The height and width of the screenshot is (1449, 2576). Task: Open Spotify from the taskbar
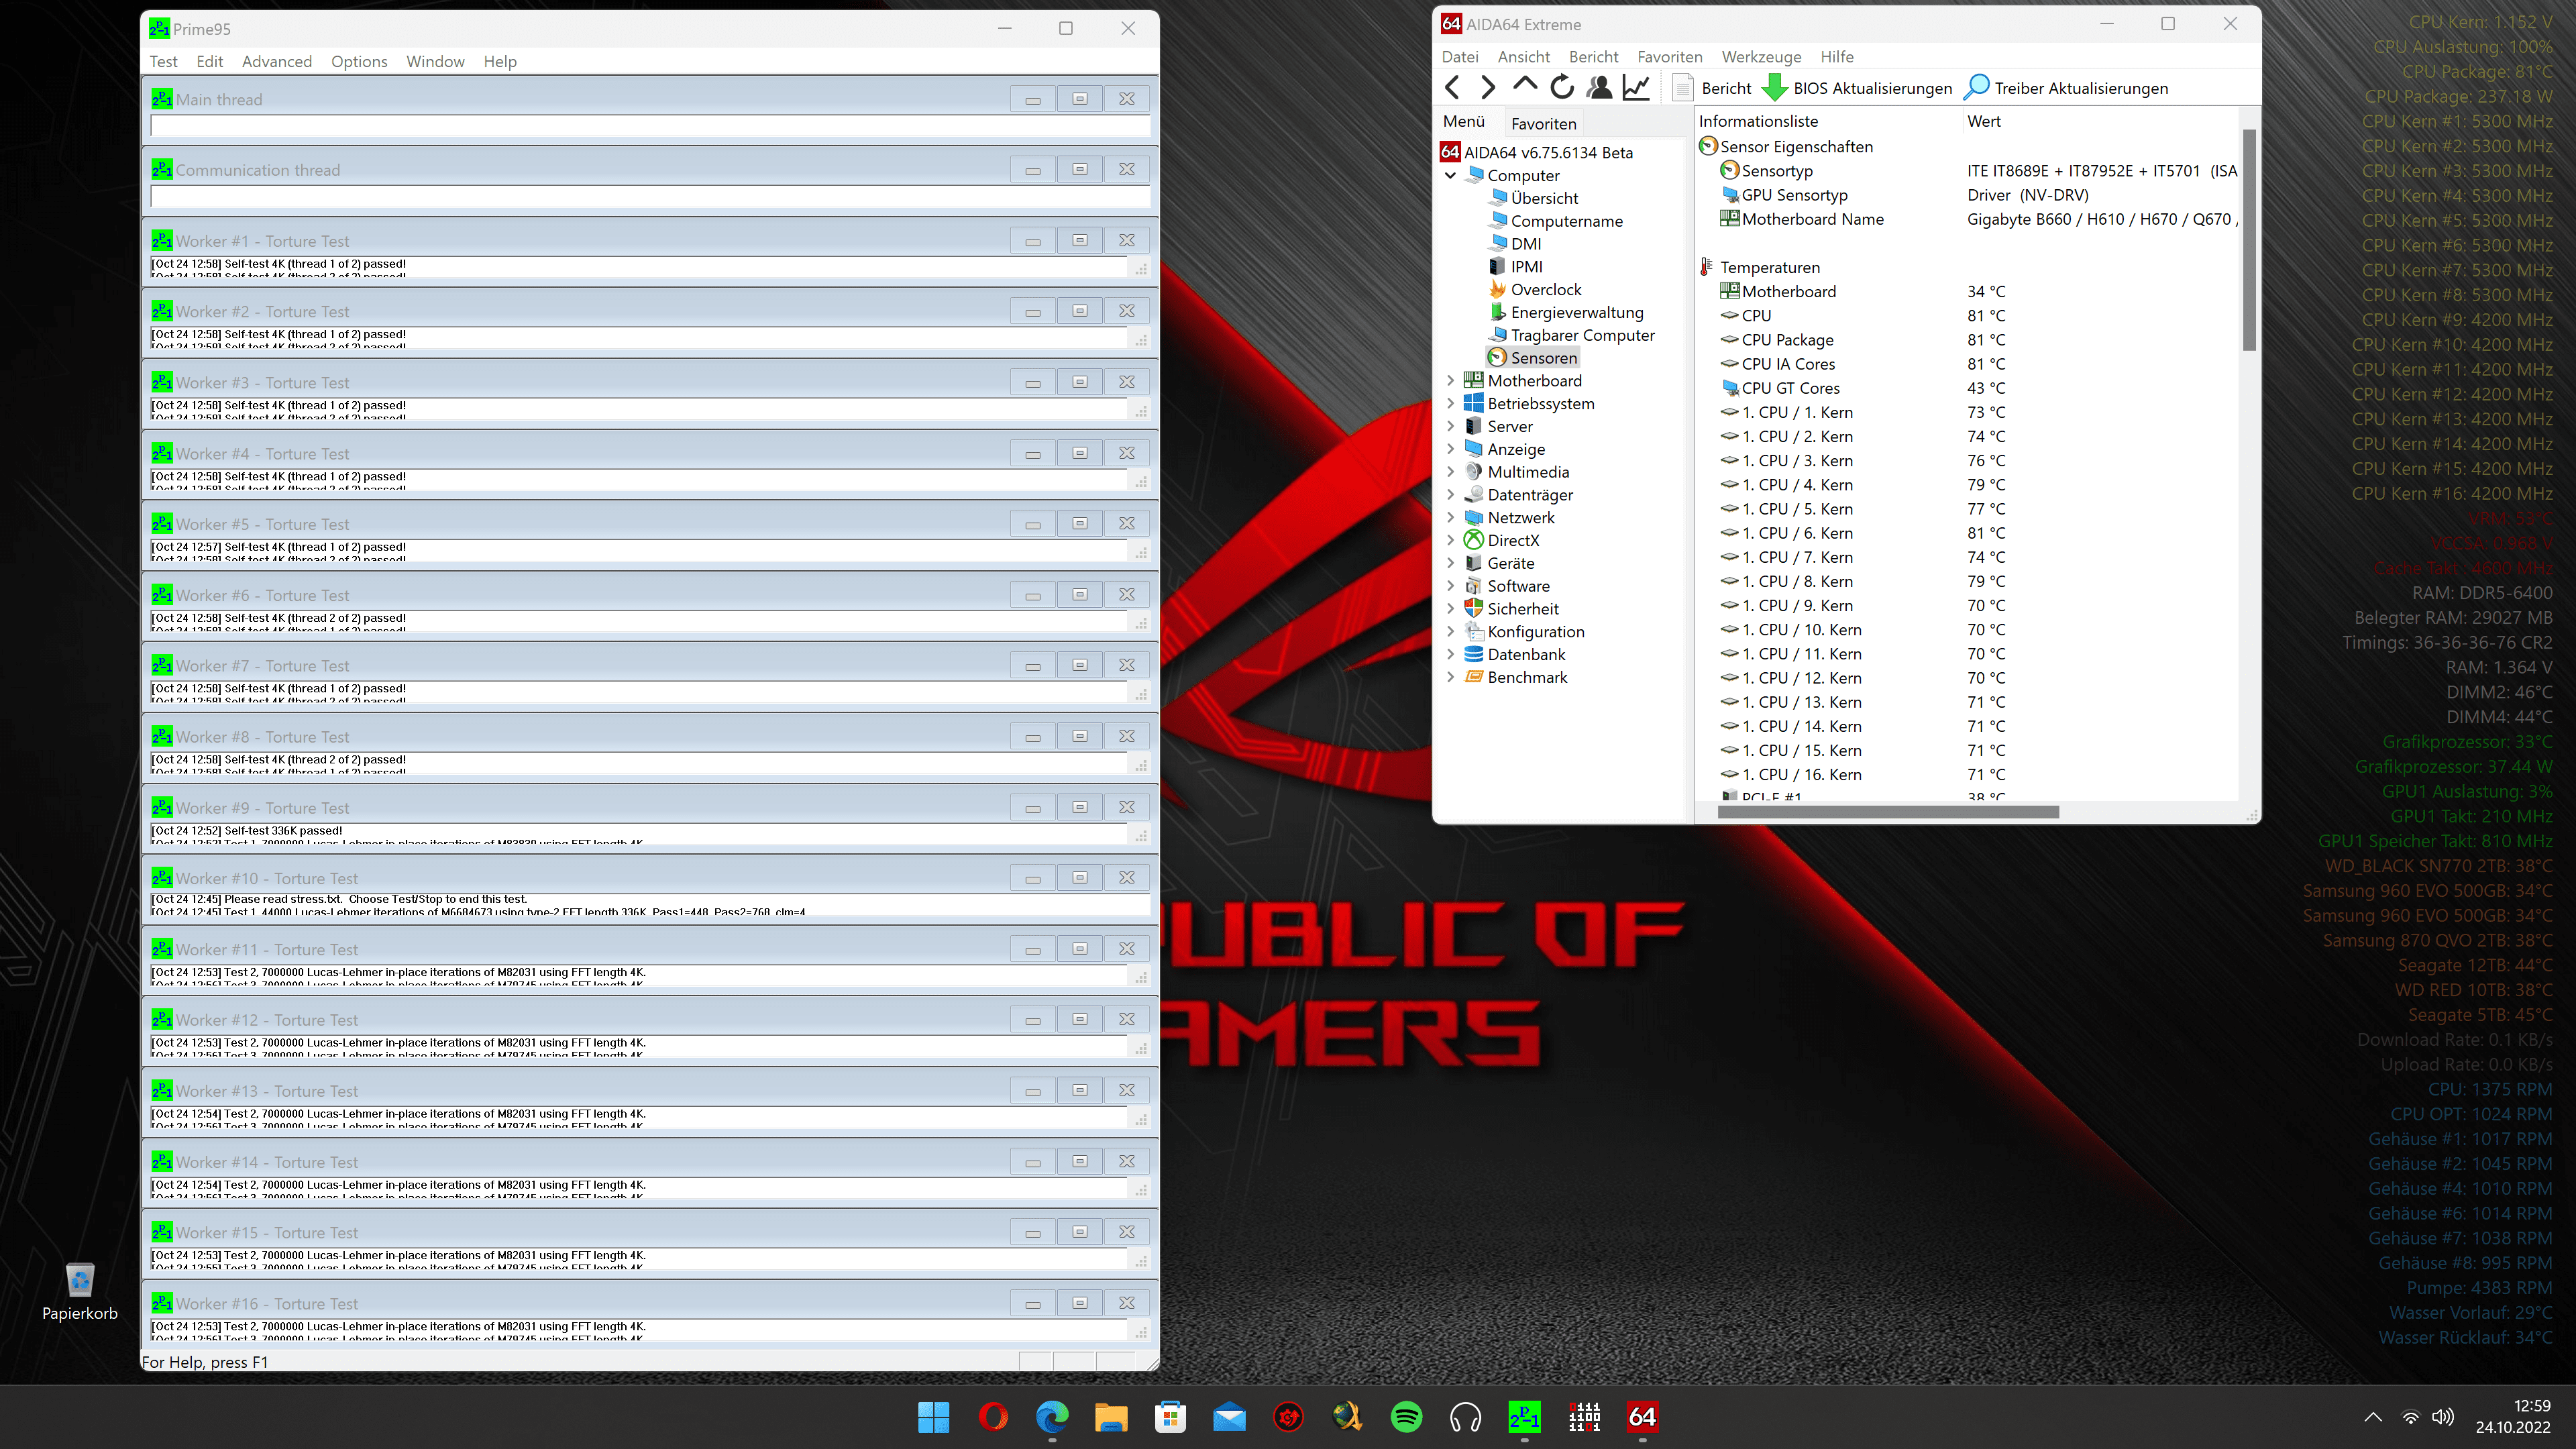[1406, 1417]
